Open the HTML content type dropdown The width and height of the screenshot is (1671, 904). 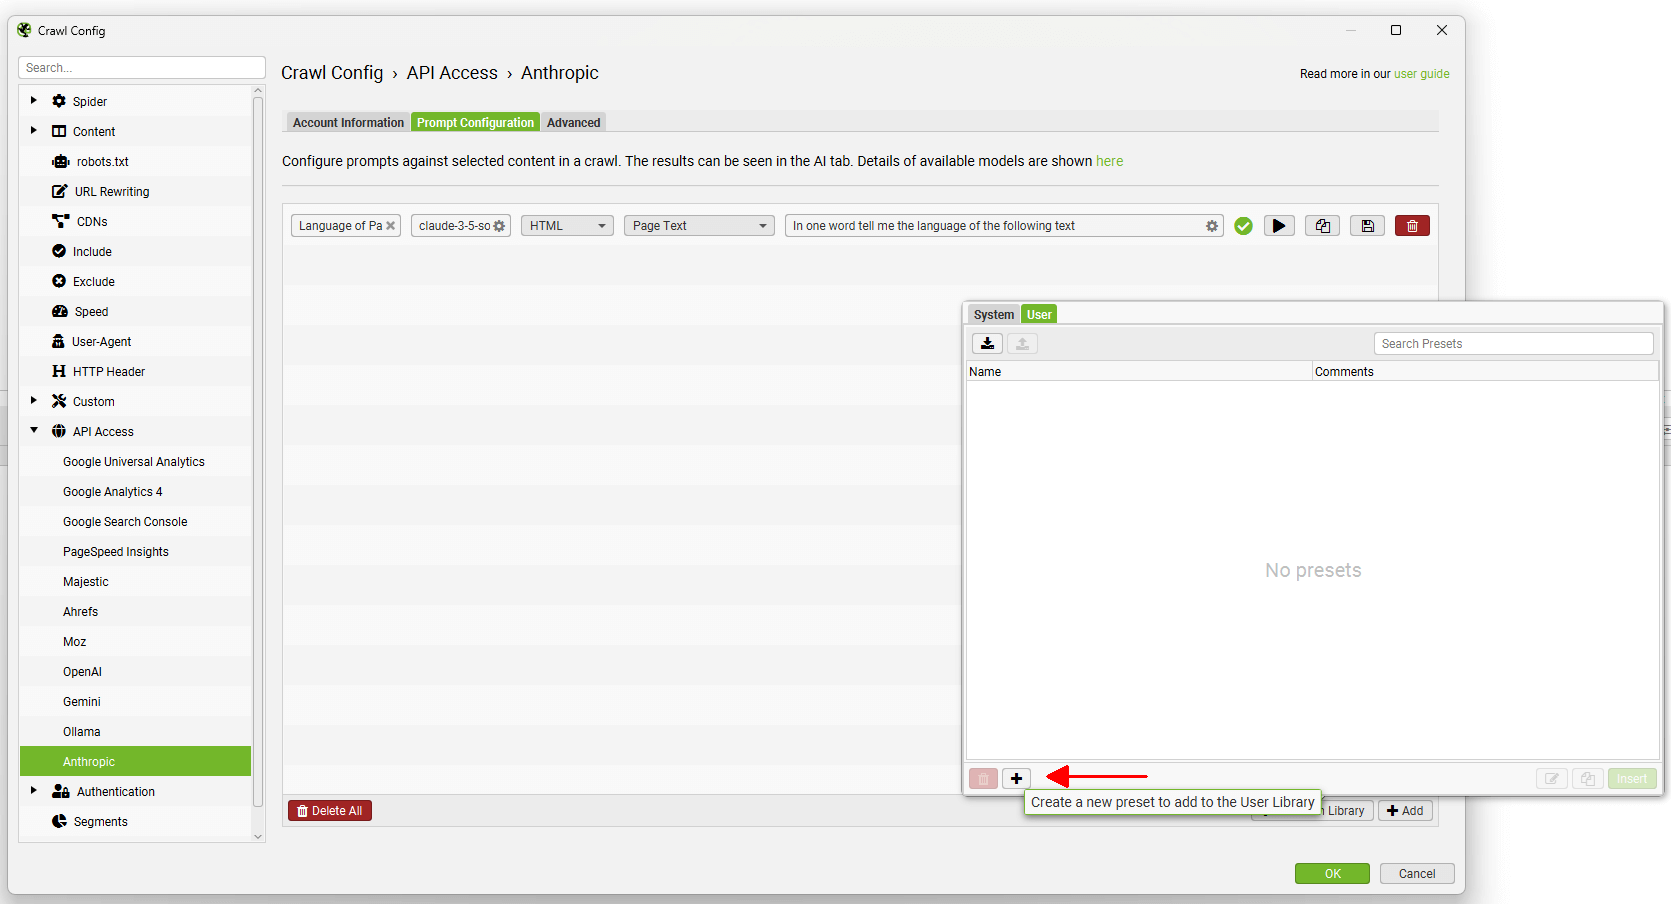coord(567,226)
